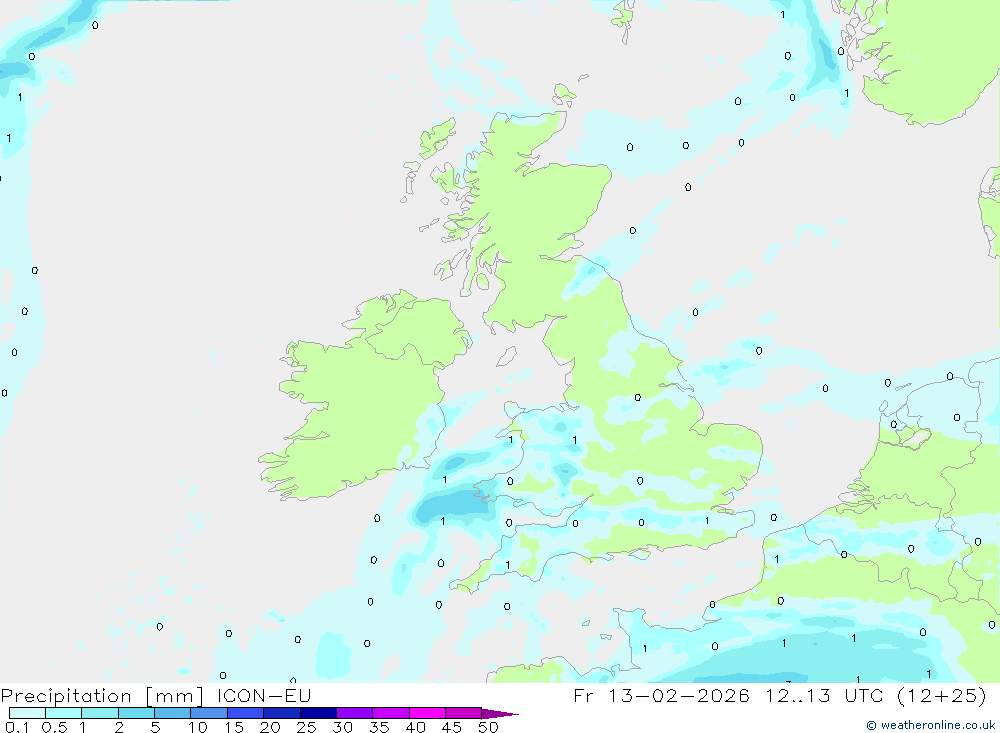Click the "Fr 13-02-2026 12..13 UTC (12+25)" timestamp
1000x733 pixels.
(x=780, y=696)
